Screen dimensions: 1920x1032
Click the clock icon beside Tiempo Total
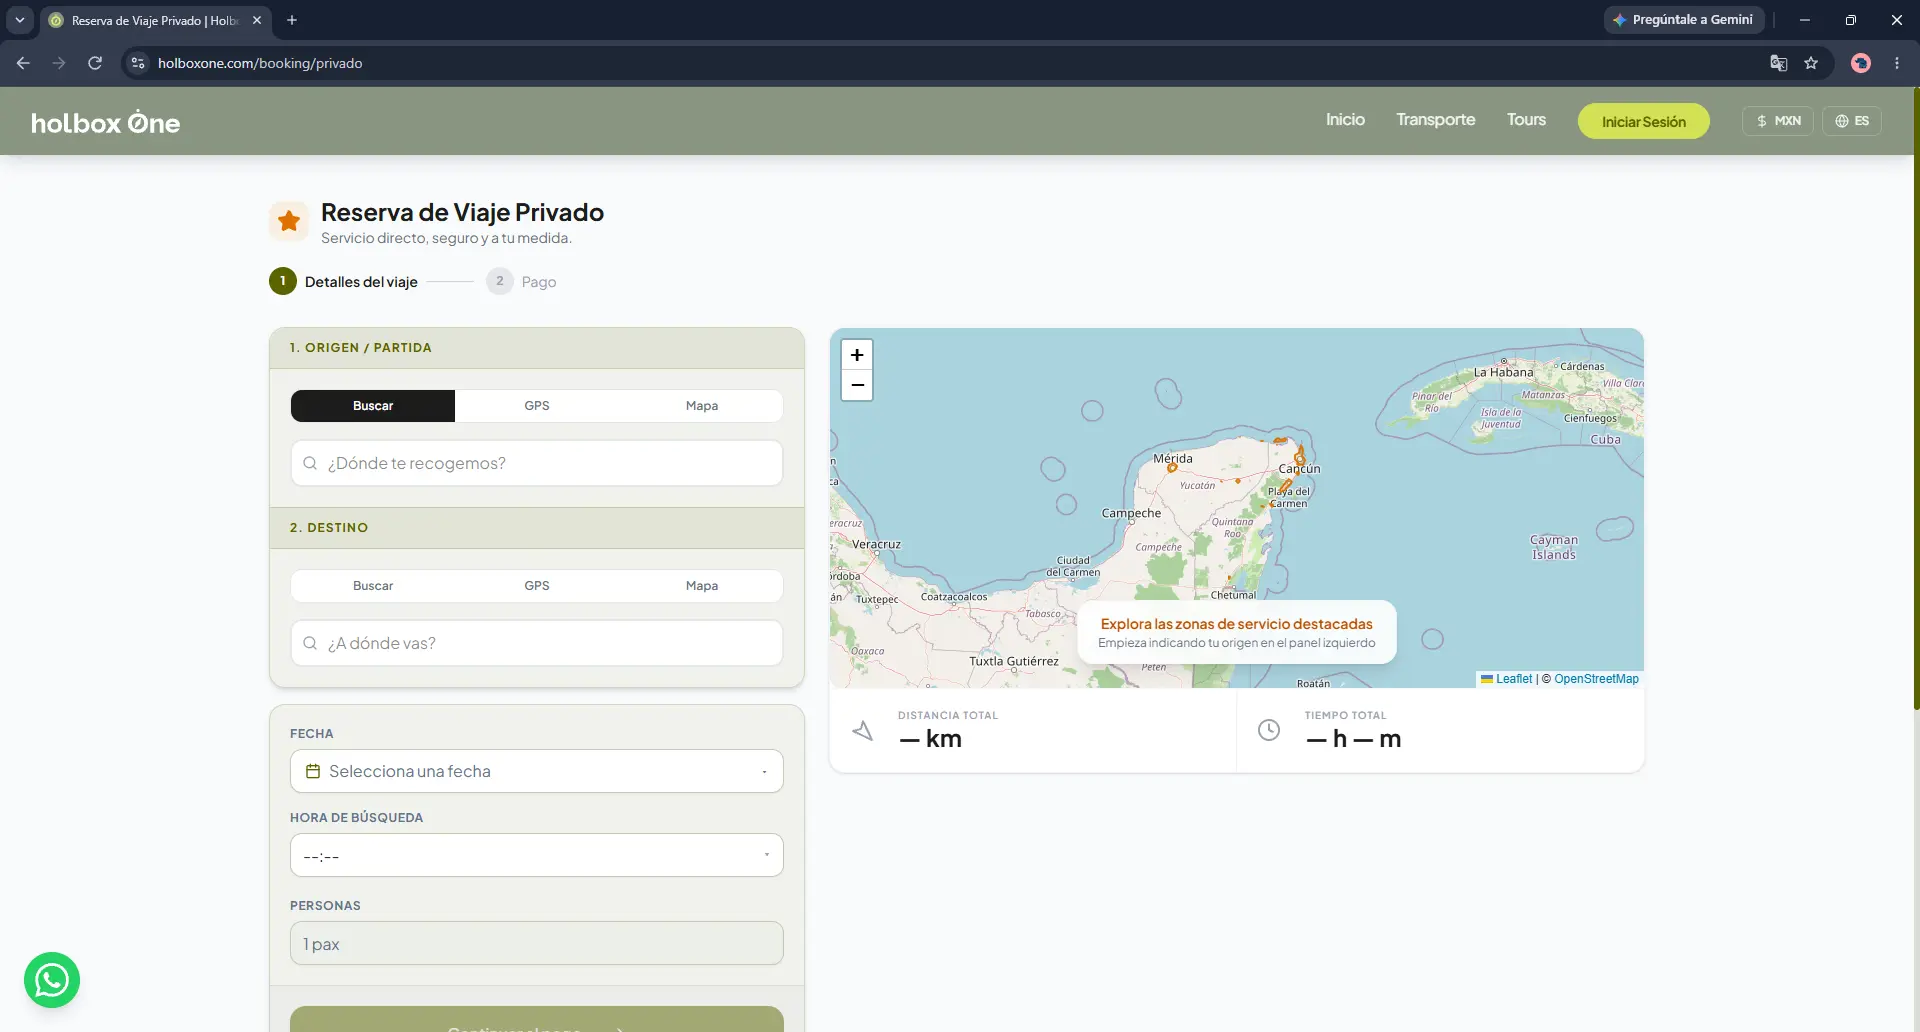[x=1269, y=730]
